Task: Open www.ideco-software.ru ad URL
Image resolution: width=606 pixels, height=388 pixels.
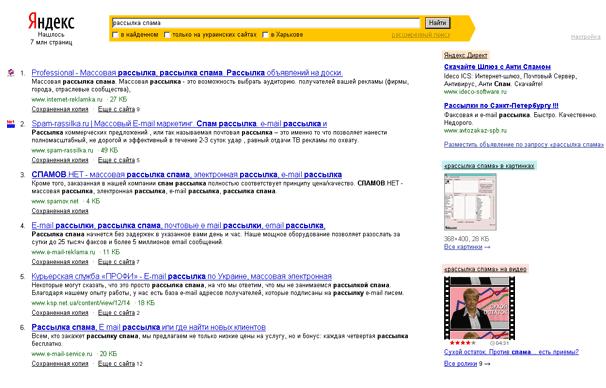Action: (475, 92)
